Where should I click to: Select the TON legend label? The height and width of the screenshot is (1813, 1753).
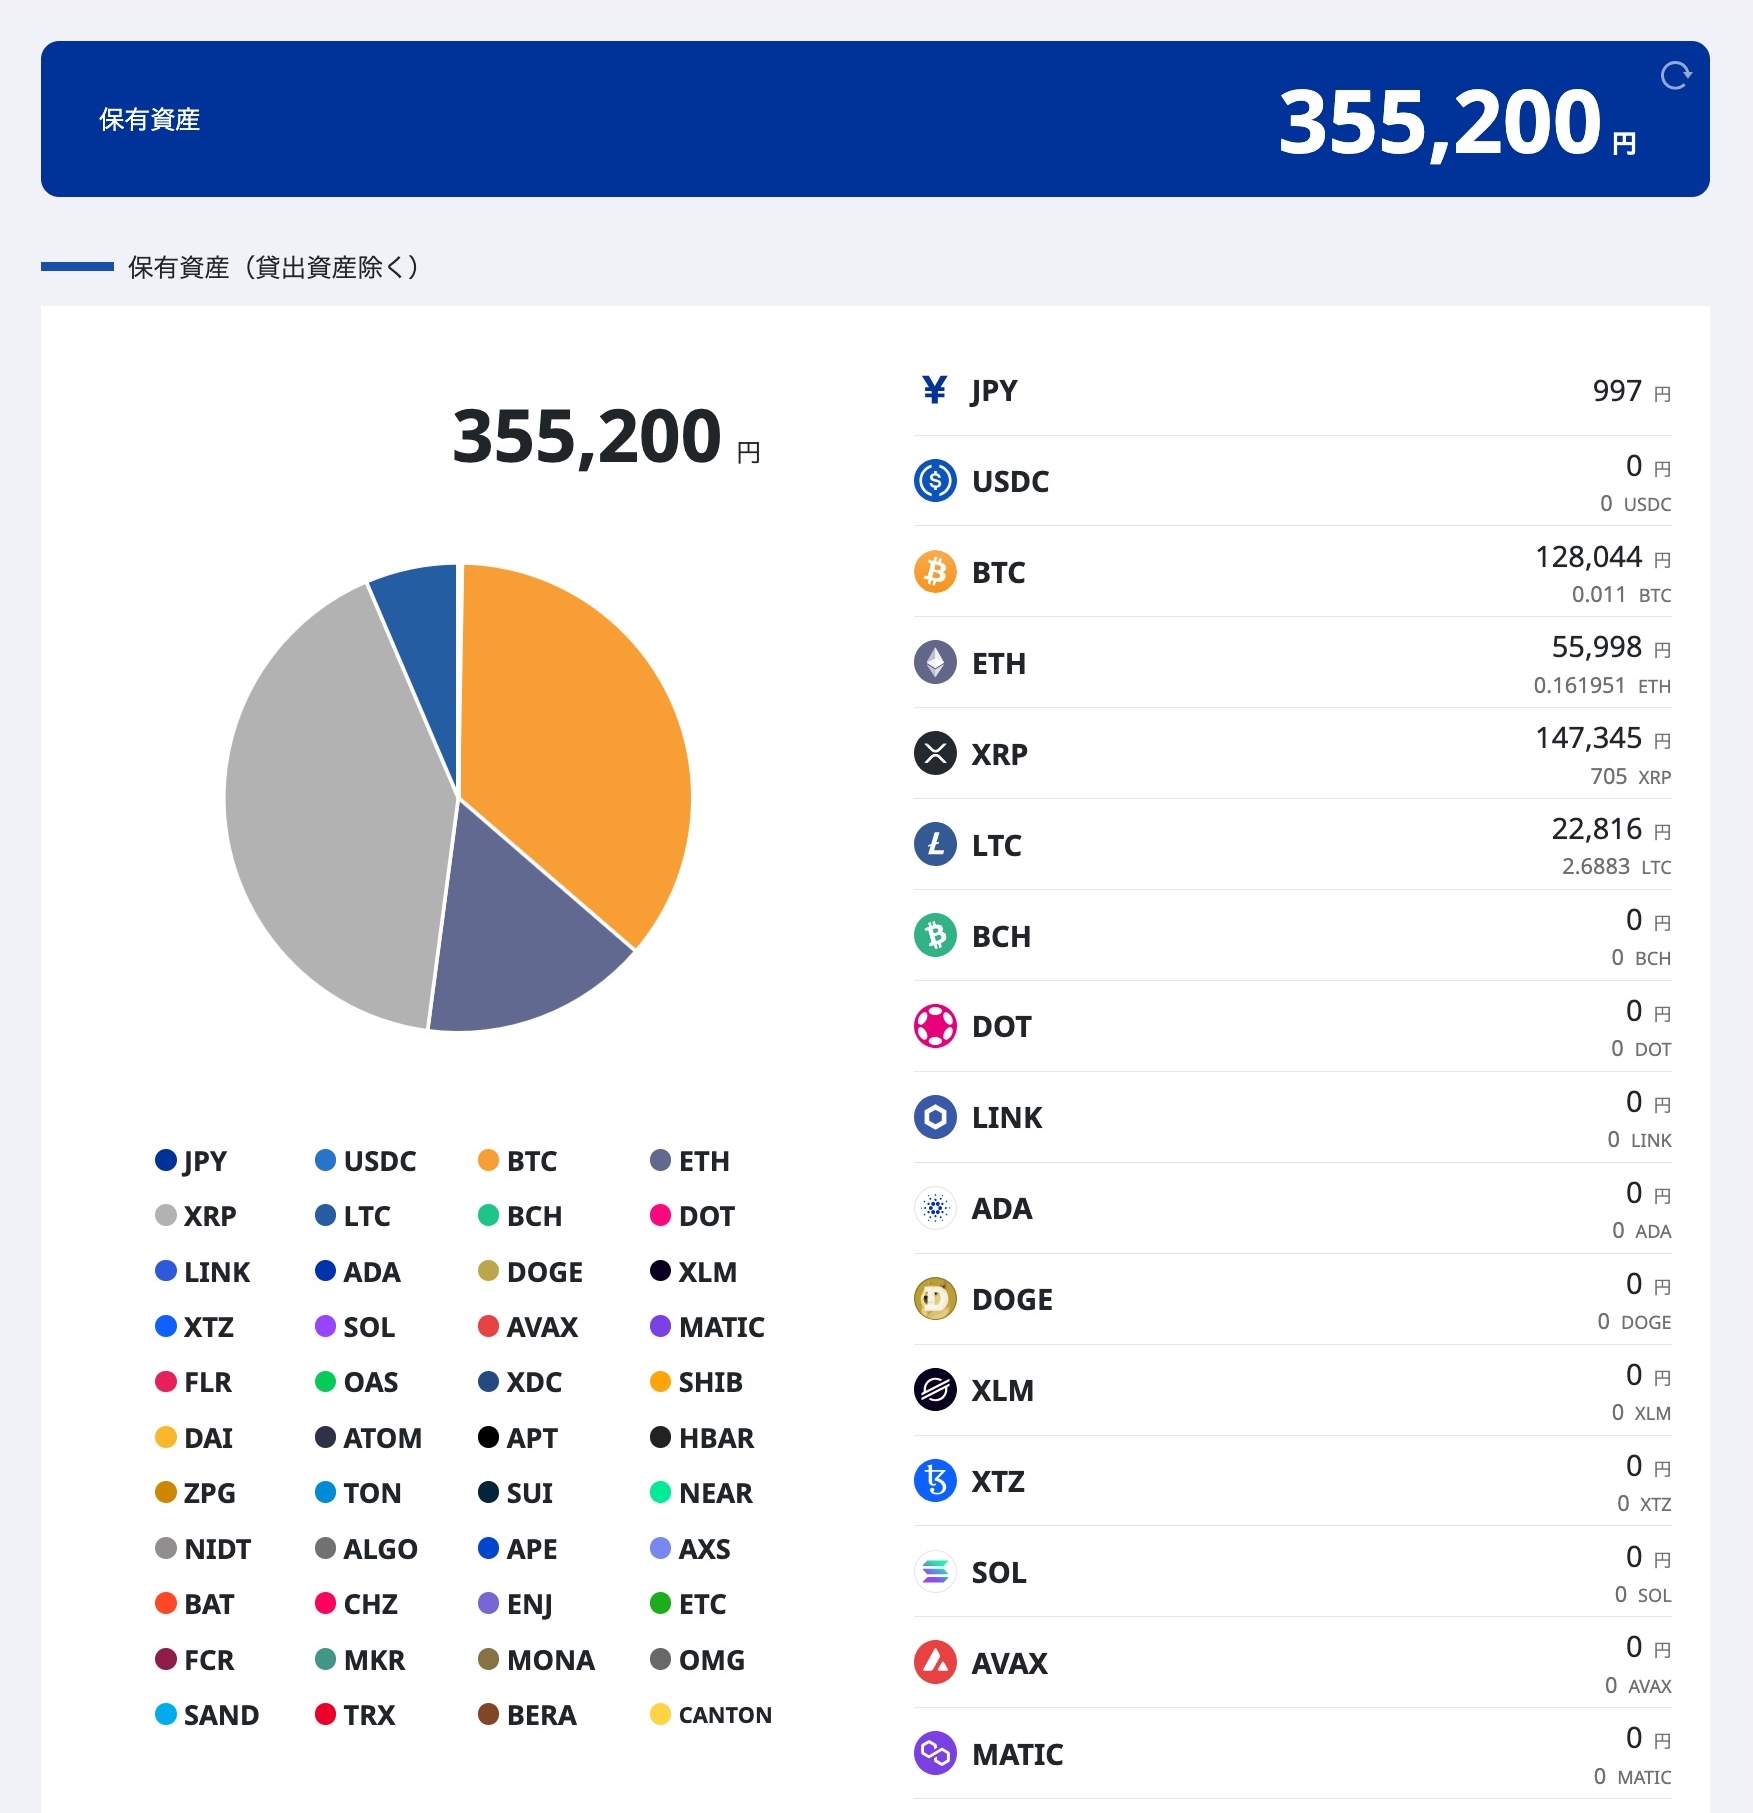pyautogui.click(x=372, y=1493)
